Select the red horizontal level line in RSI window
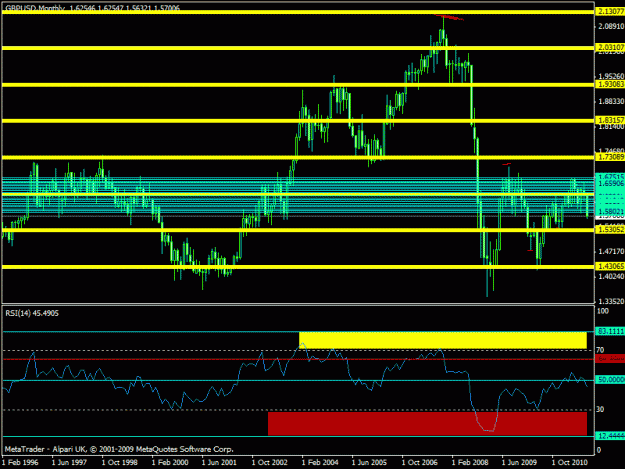 (298, 359)
